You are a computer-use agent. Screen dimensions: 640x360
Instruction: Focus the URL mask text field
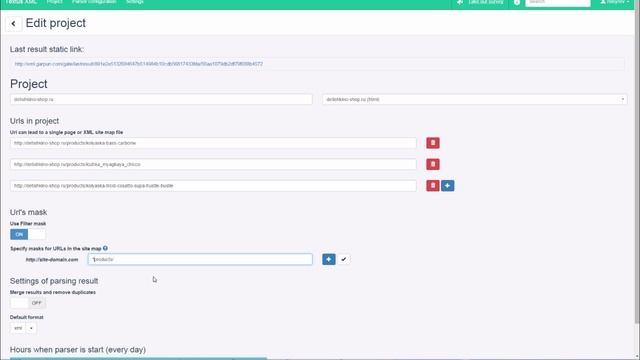click(x=200, y=259)
